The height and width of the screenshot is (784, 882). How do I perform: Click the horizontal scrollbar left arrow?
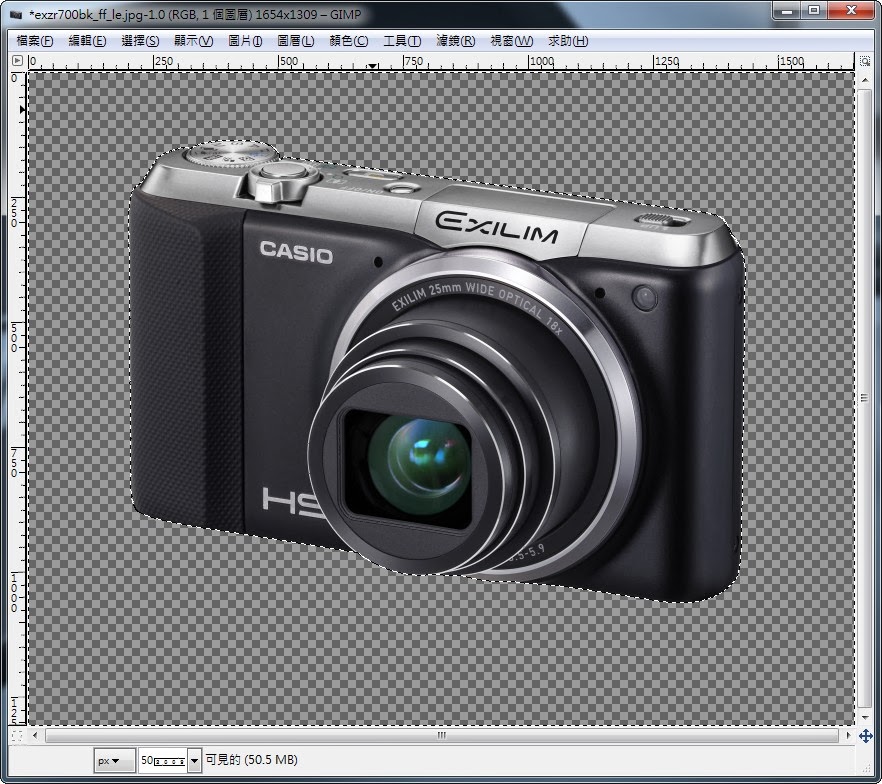(x=35, y=735)
